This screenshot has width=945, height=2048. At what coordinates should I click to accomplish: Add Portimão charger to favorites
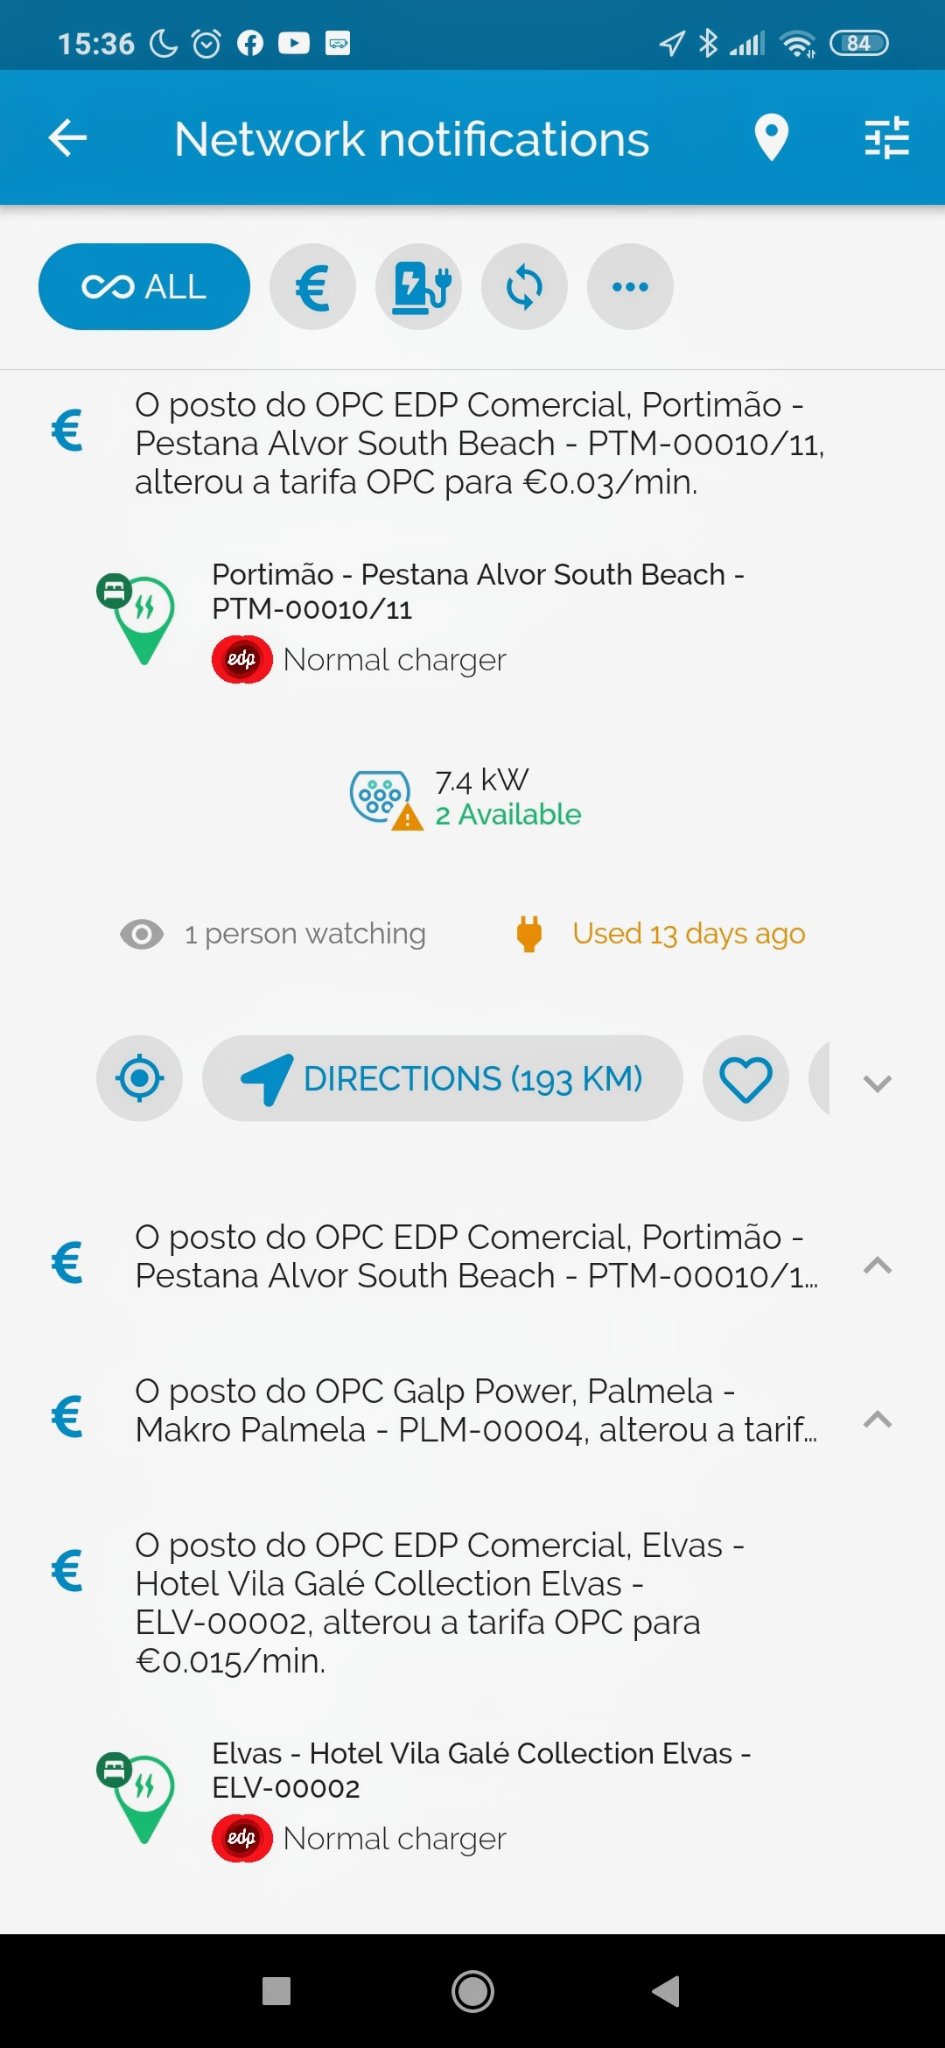tap(746, 1078)
